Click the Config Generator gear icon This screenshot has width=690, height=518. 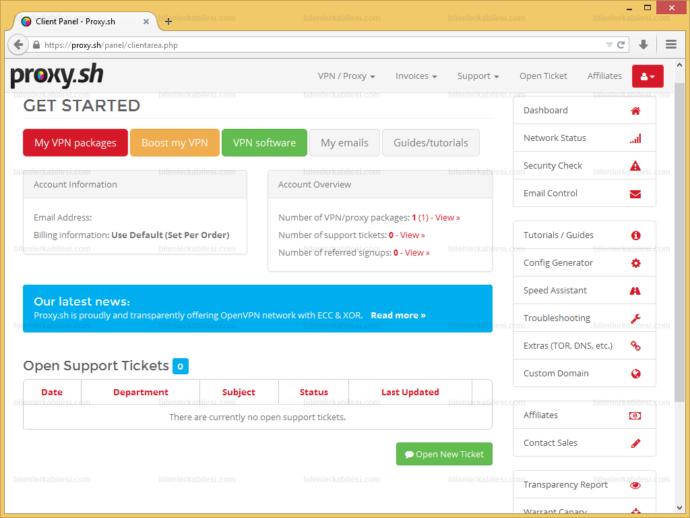635,263
